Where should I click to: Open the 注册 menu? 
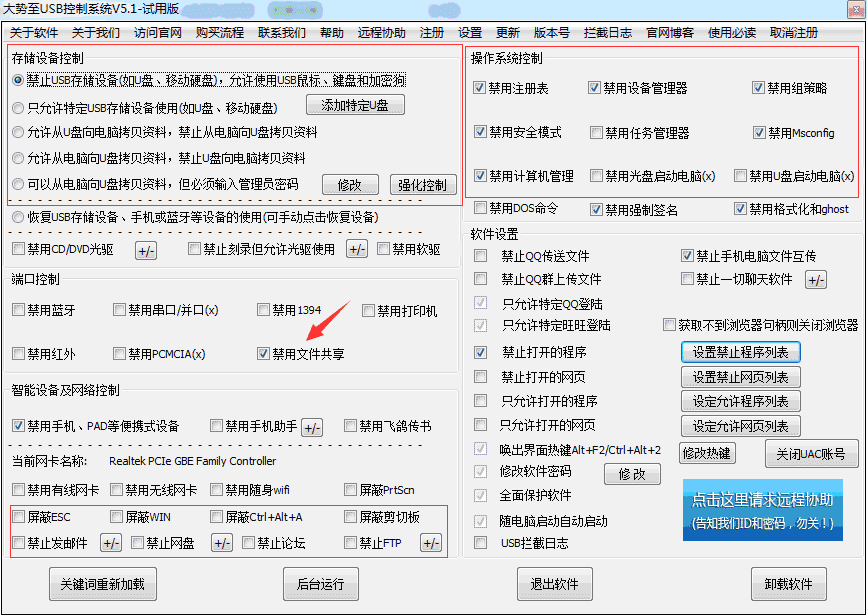(431, 33)
